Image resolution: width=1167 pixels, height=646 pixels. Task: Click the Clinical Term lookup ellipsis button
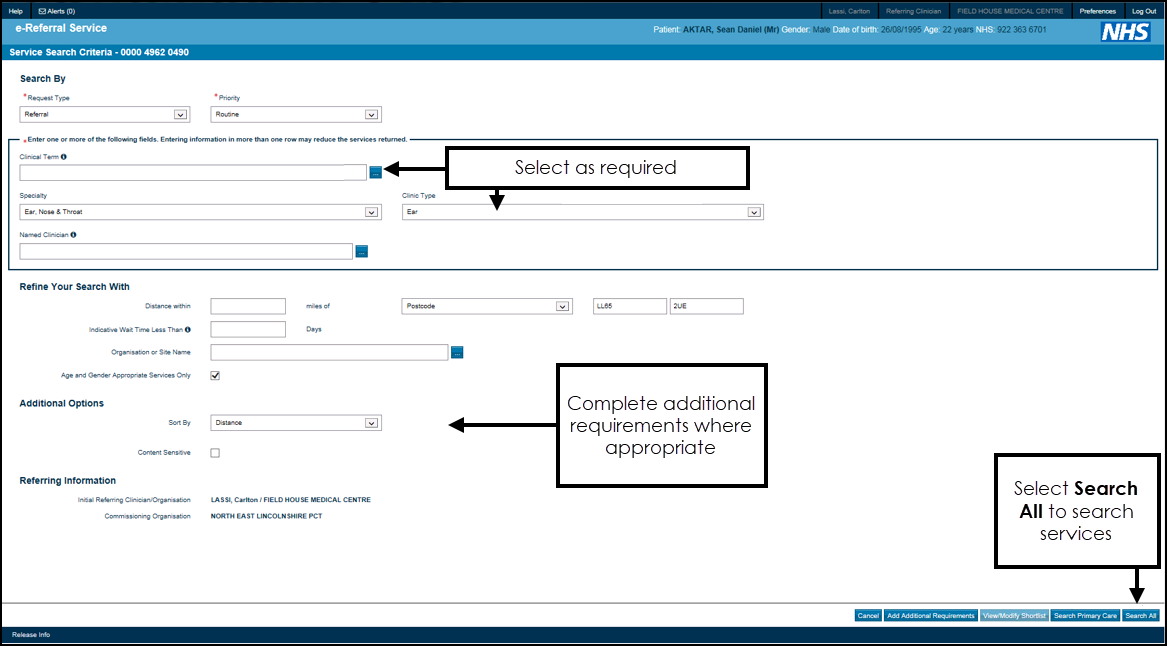[375, 172]
